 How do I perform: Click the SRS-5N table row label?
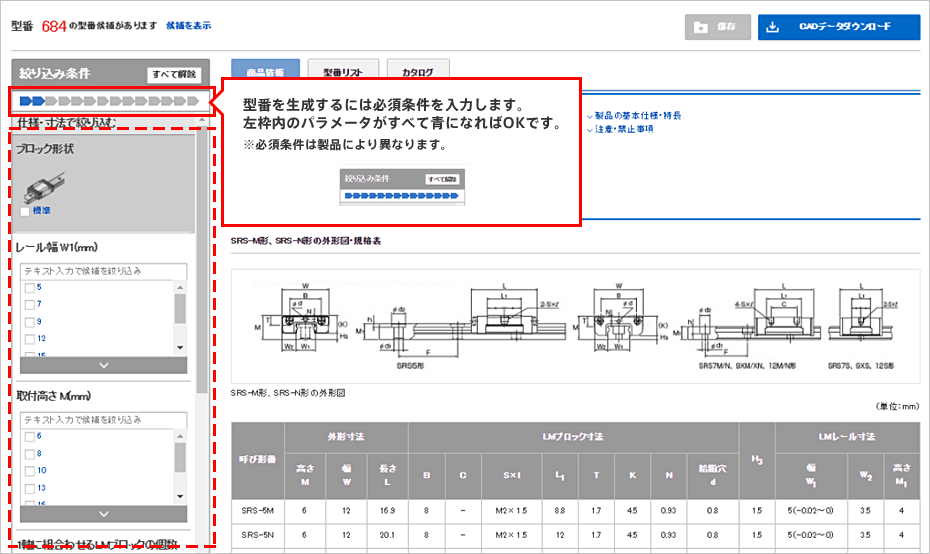257,535
